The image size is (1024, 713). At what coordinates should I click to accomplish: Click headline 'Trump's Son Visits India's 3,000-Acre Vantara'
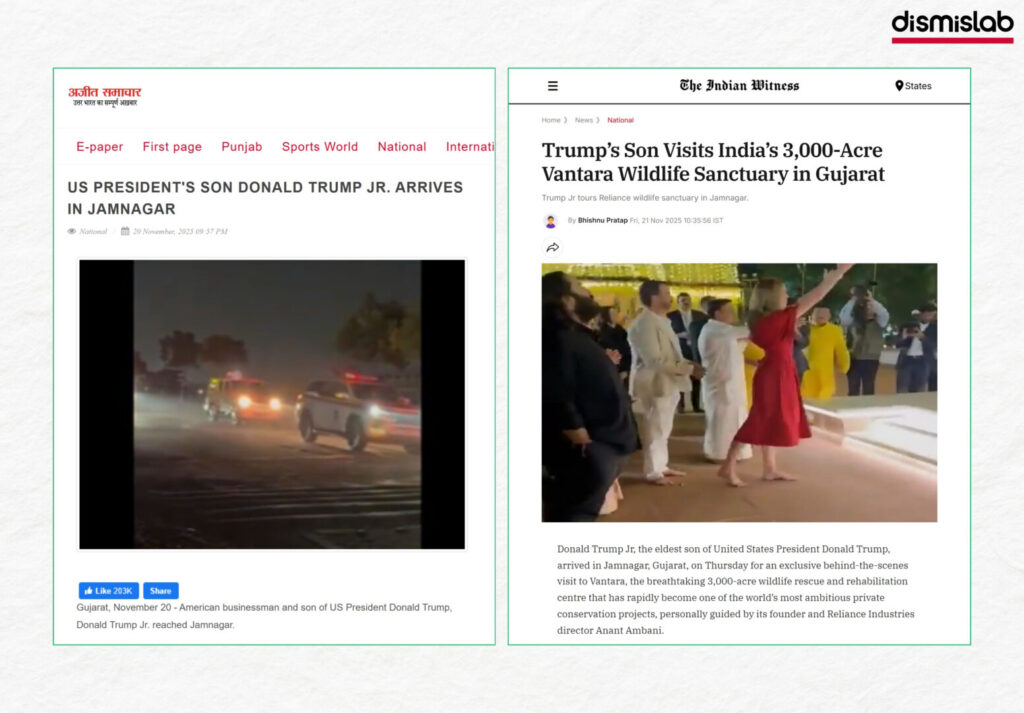pyautogui.click(x=713, y=162)
